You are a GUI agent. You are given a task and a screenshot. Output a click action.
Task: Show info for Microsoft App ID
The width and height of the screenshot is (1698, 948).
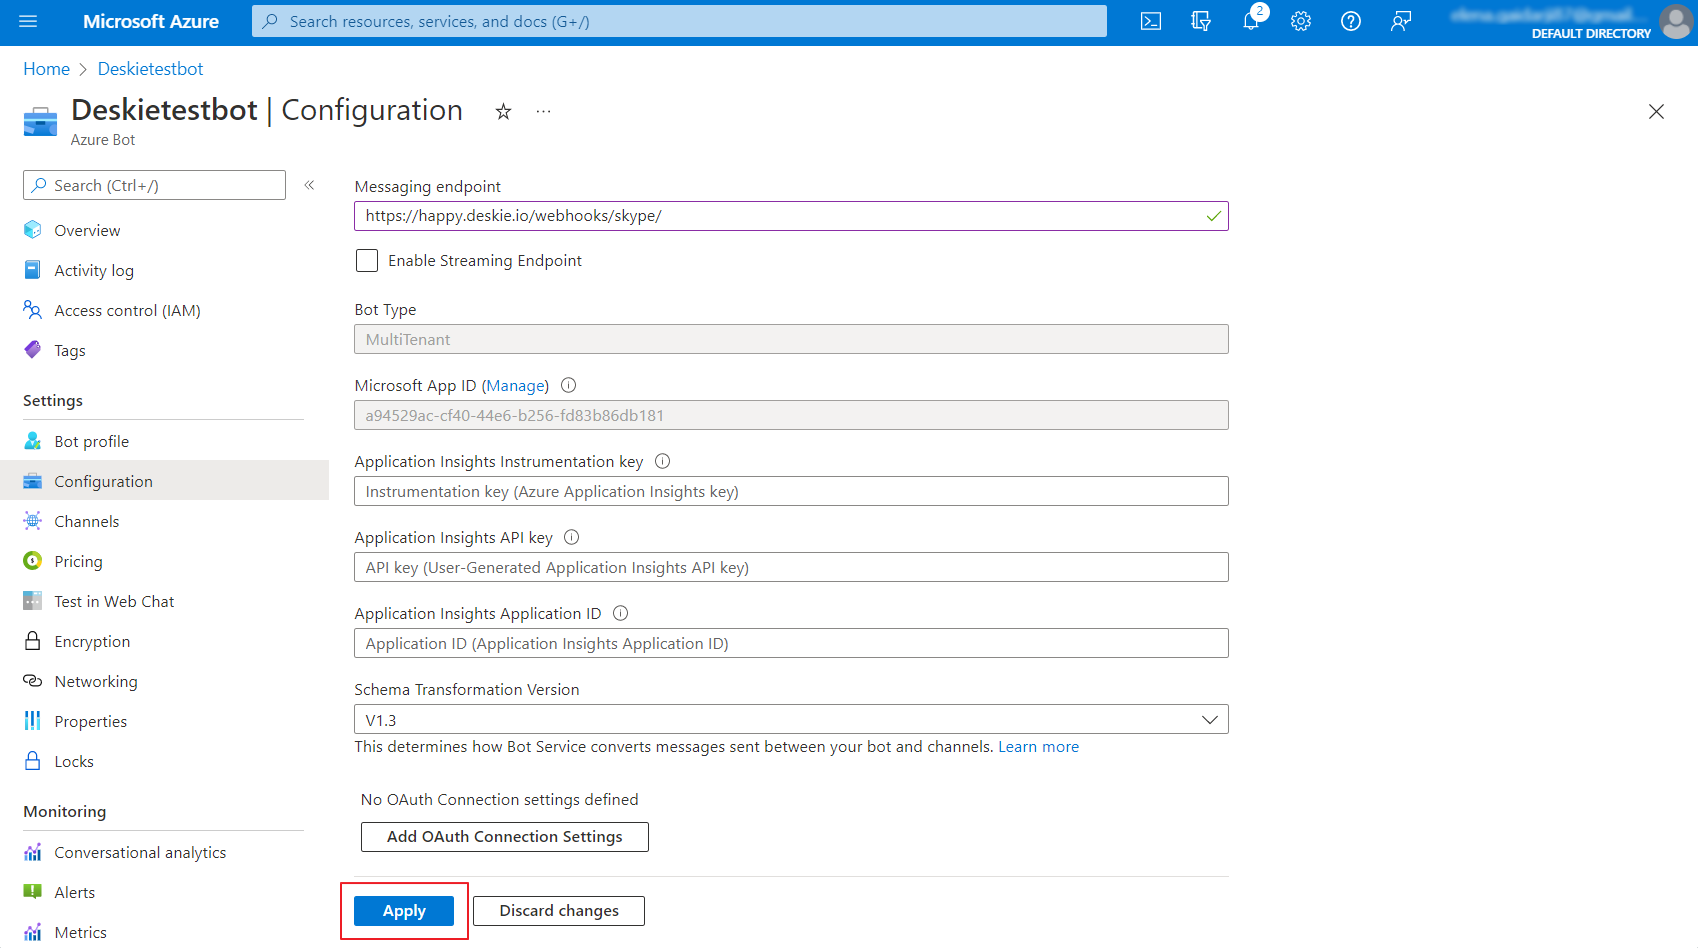pos(569,385)
